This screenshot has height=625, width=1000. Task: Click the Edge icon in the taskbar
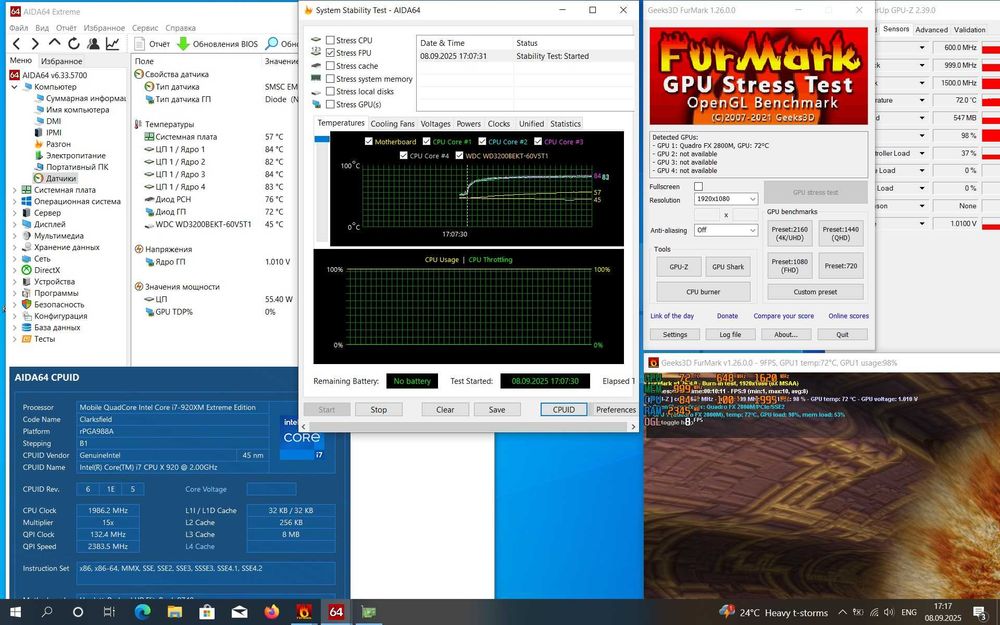pos(142,612)
